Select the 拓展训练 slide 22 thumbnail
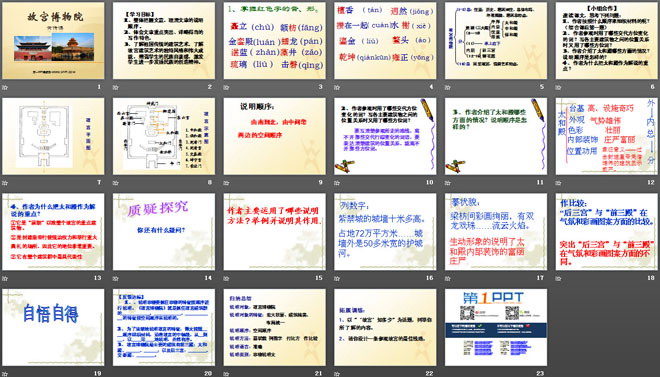The width and height of the screenshot is (660, 377). pyautogui.click(x=385, y=327)
